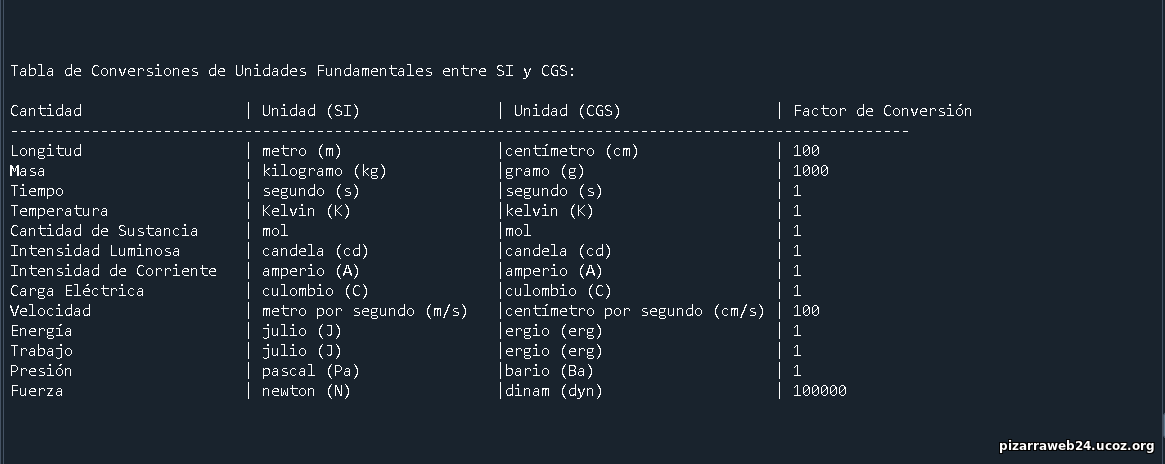Select the 100000 conversion factor value

pyautogui.click(x=820, y=391)
